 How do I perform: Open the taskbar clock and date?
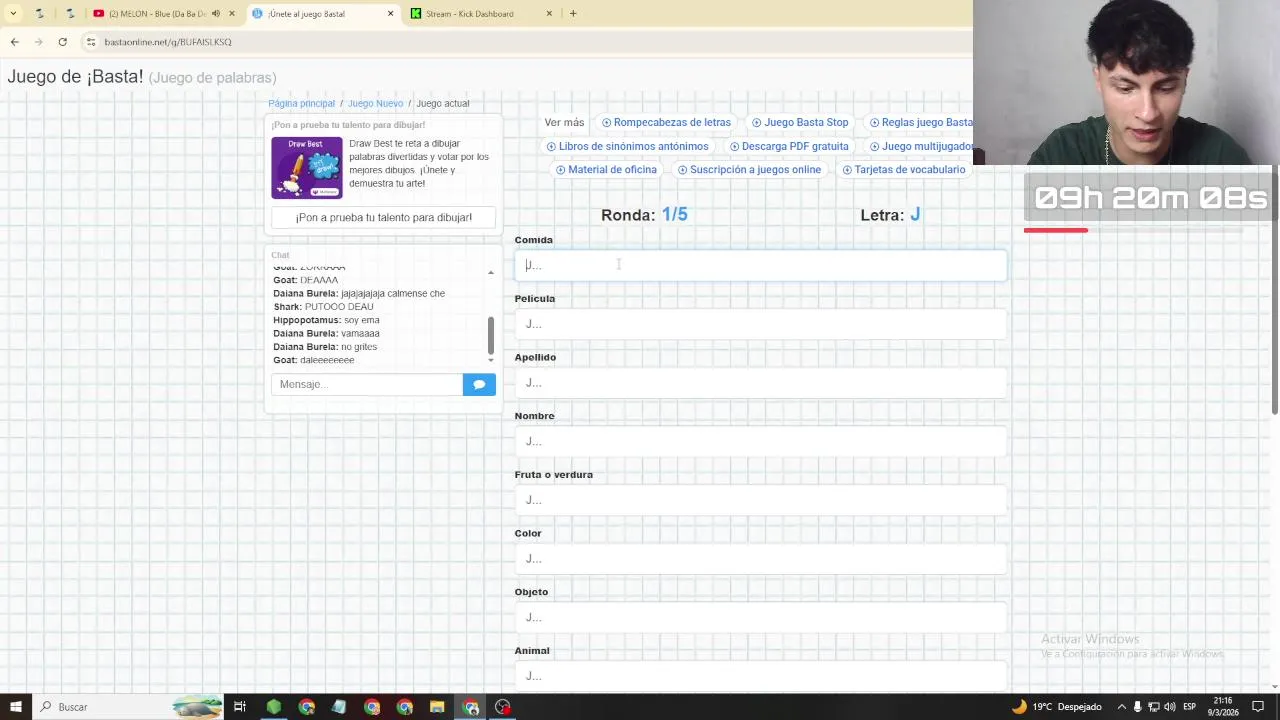[x=1223, y=707]
